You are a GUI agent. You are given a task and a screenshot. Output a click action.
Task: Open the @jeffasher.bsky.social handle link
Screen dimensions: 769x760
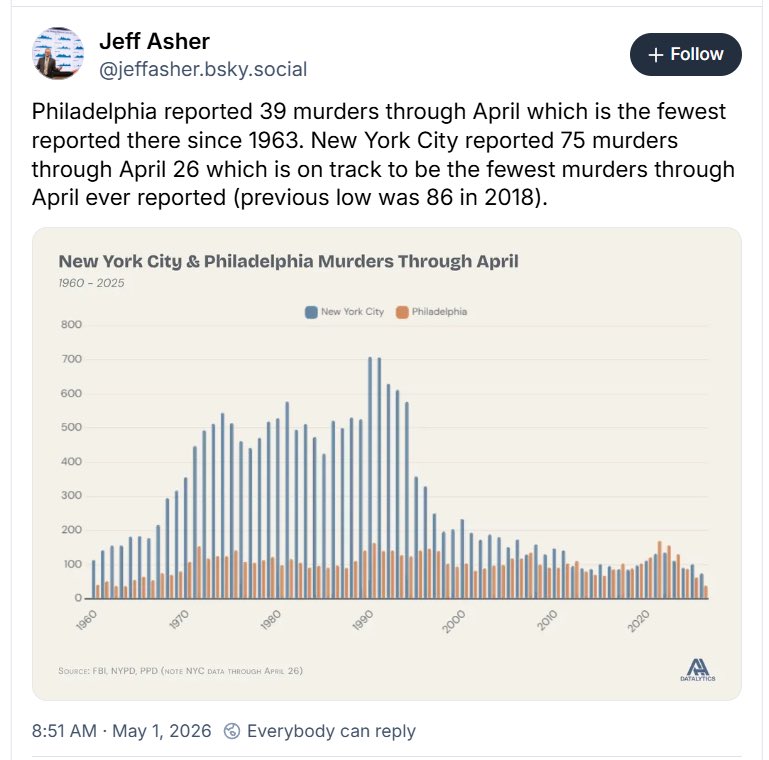click(x=203, y=69)
